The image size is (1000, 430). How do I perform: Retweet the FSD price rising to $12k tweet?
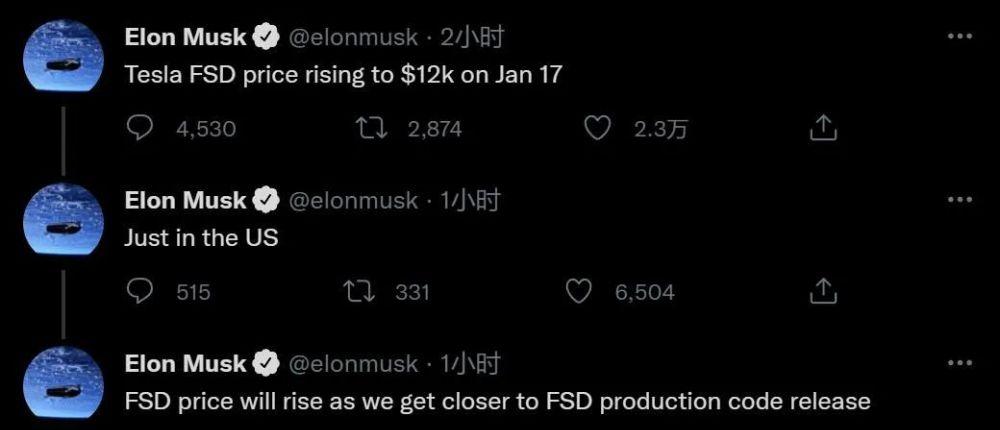click(x=371, y=129)
